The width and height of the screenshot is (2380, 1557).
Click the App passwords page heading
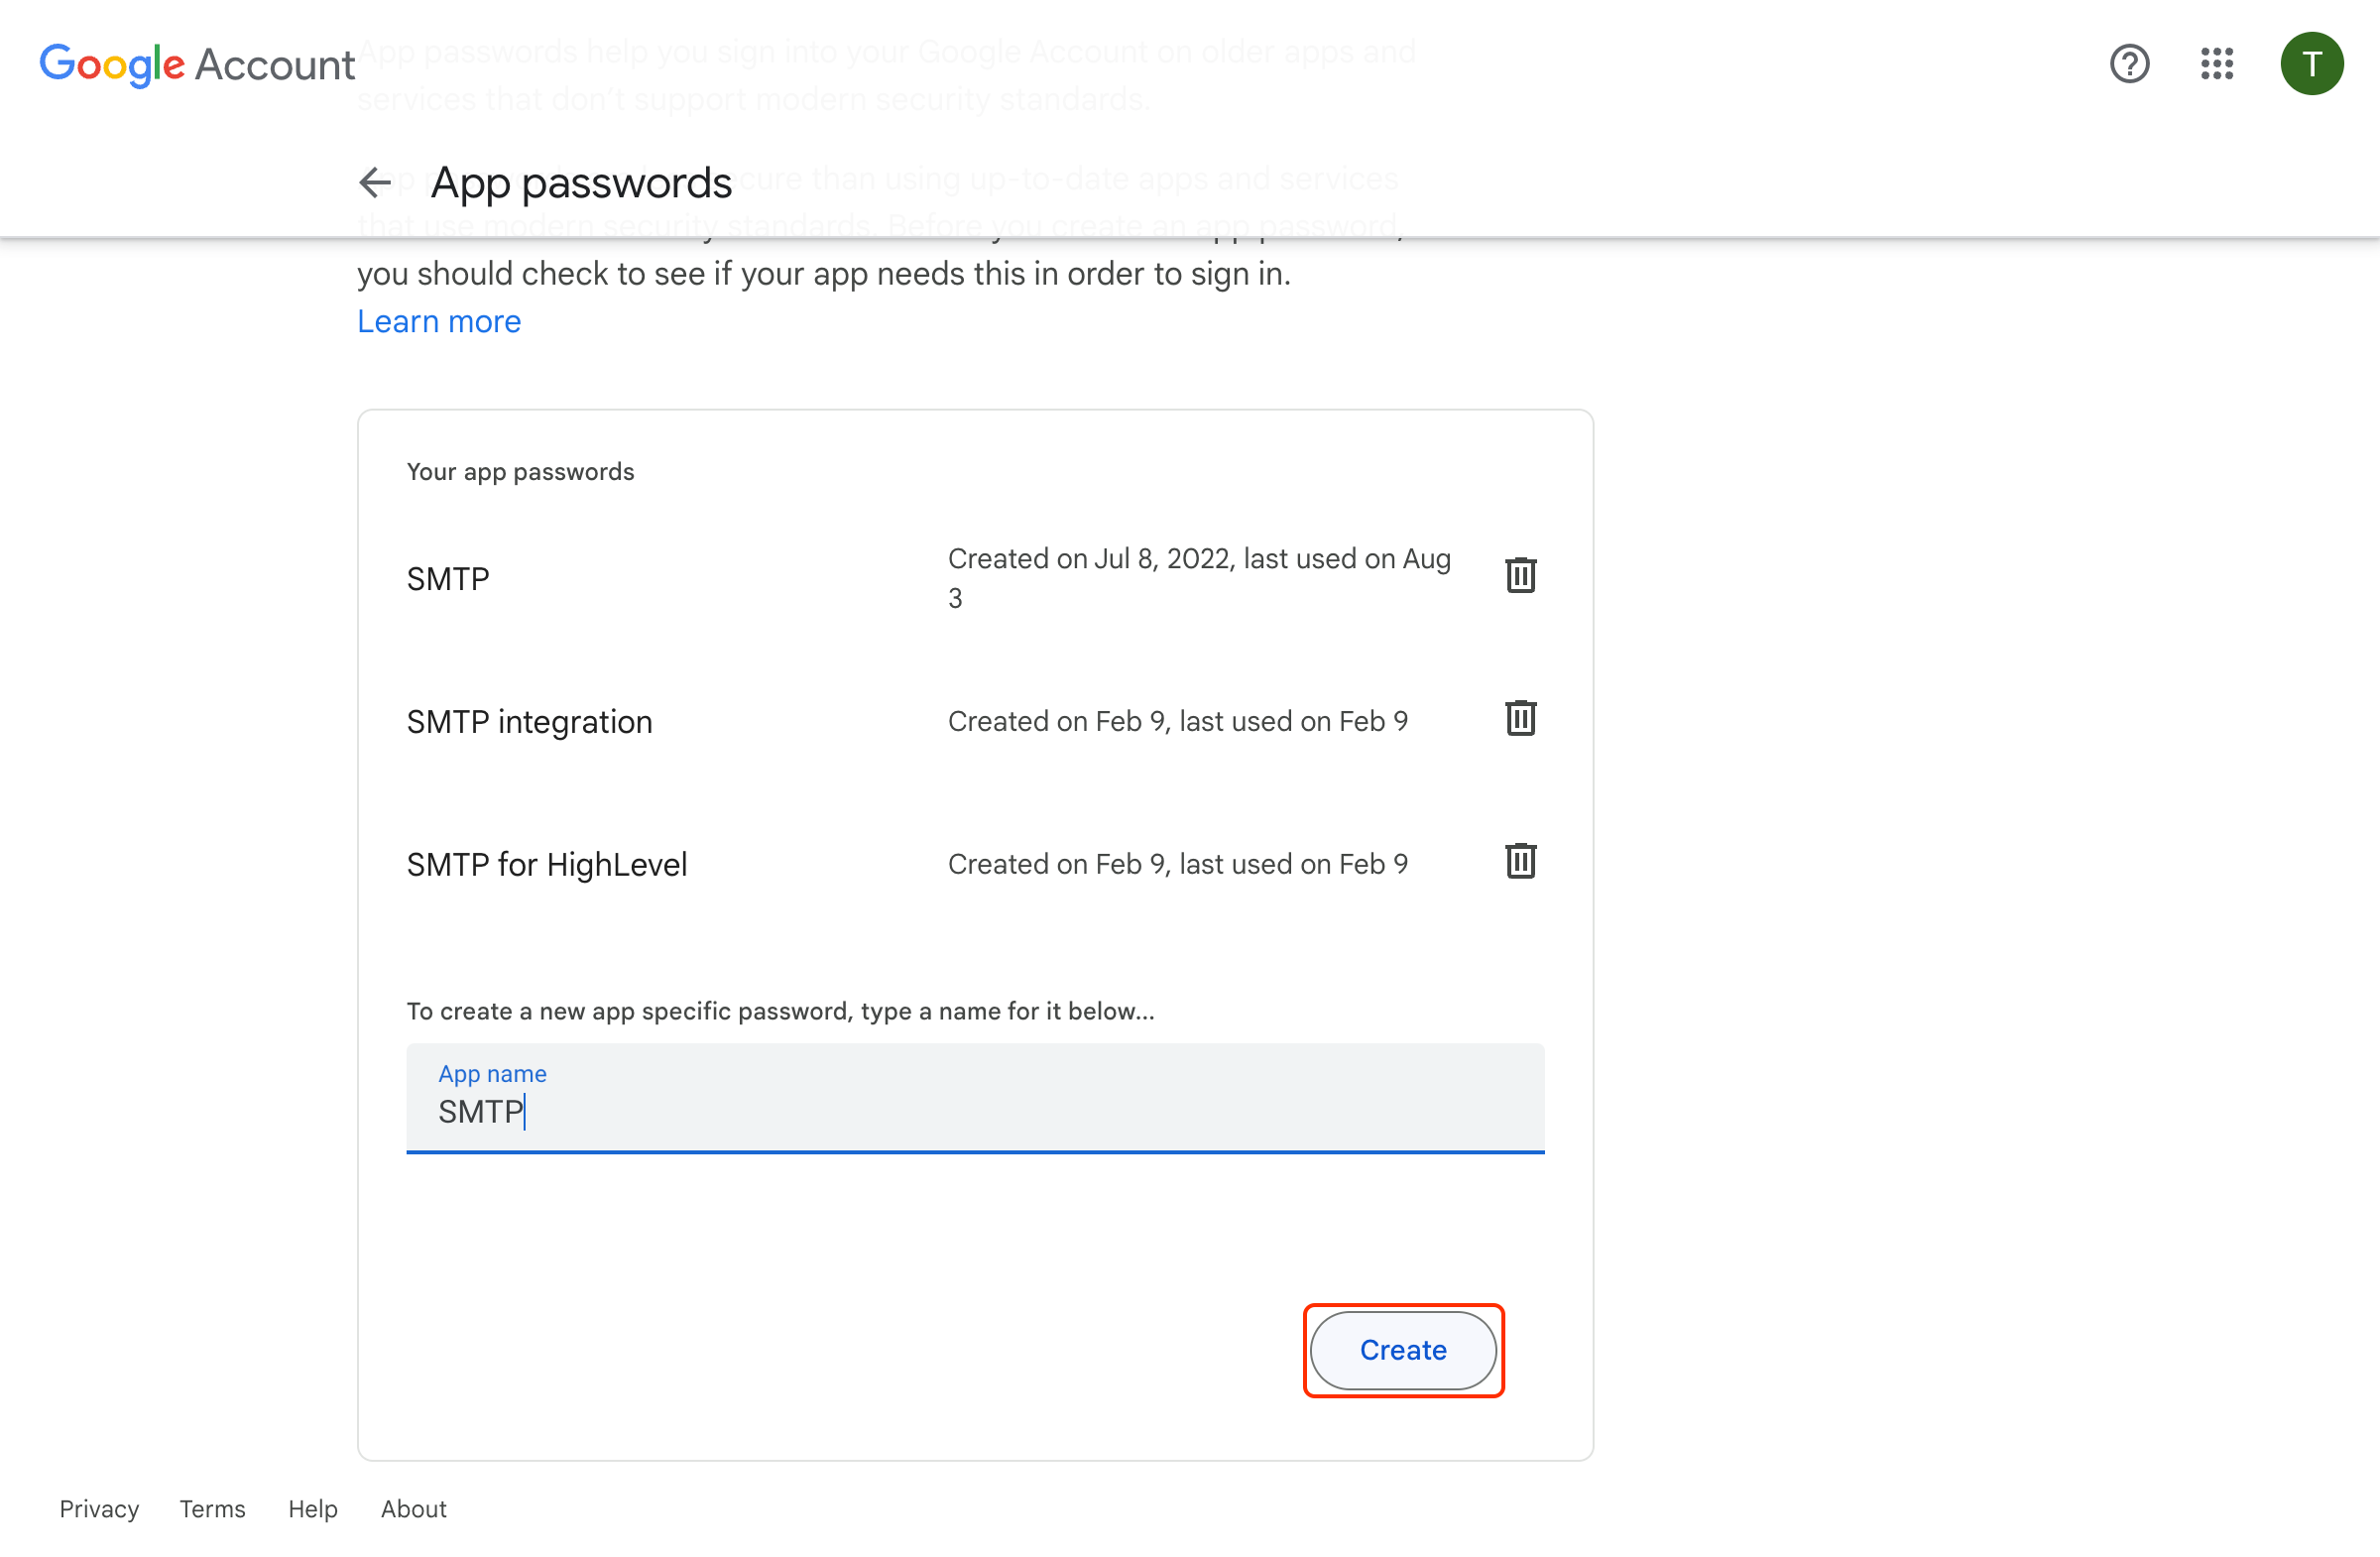581,183
